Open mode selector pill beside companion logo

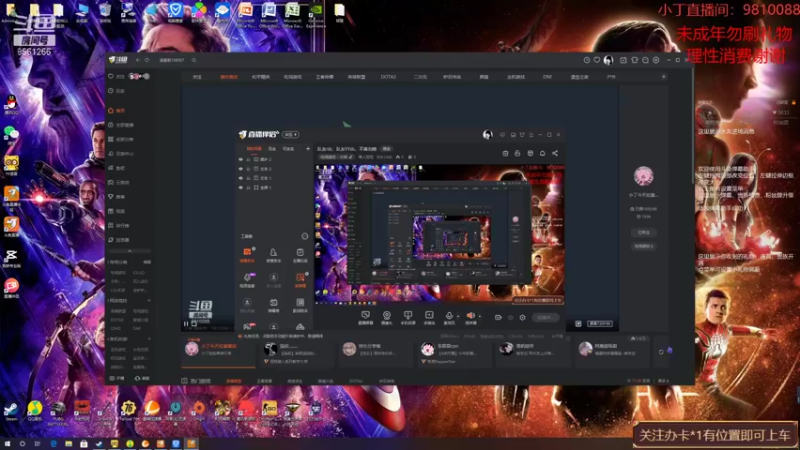point(291,135)
